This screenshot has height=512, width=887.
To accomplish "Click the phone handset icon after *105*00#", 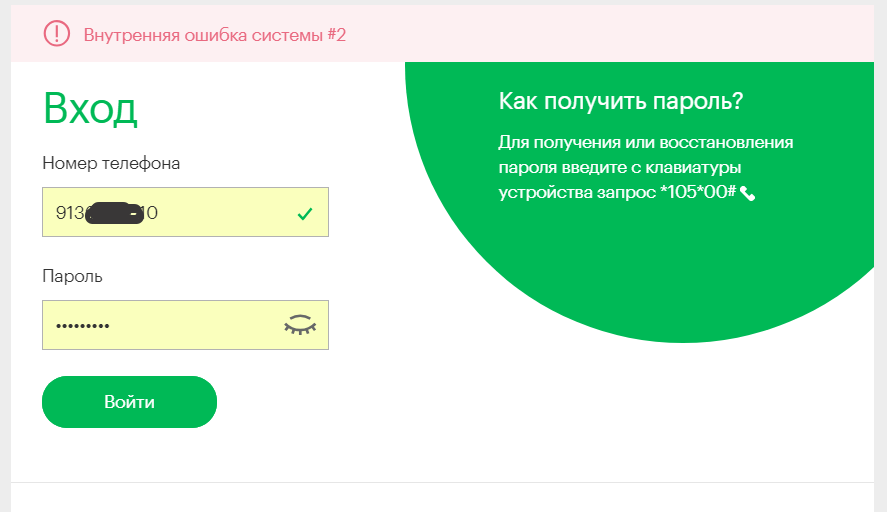I will (748, 194).
